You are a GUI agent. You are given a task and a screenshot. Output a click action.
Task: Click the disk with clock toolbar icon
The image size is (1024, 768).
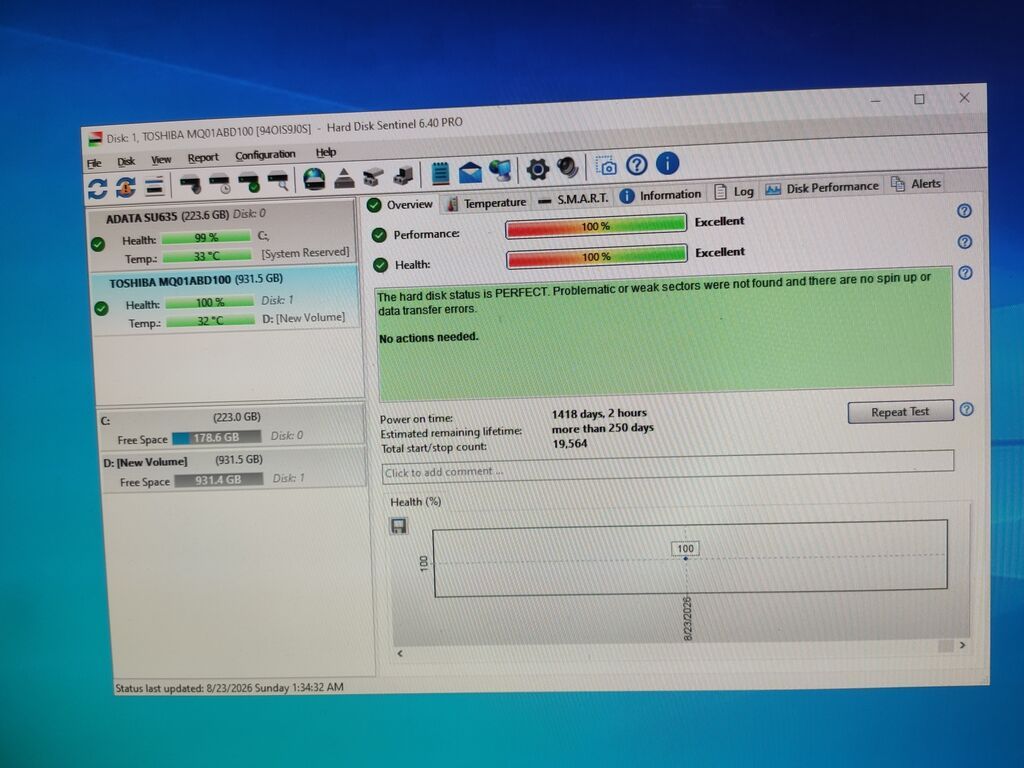(219, 184)
